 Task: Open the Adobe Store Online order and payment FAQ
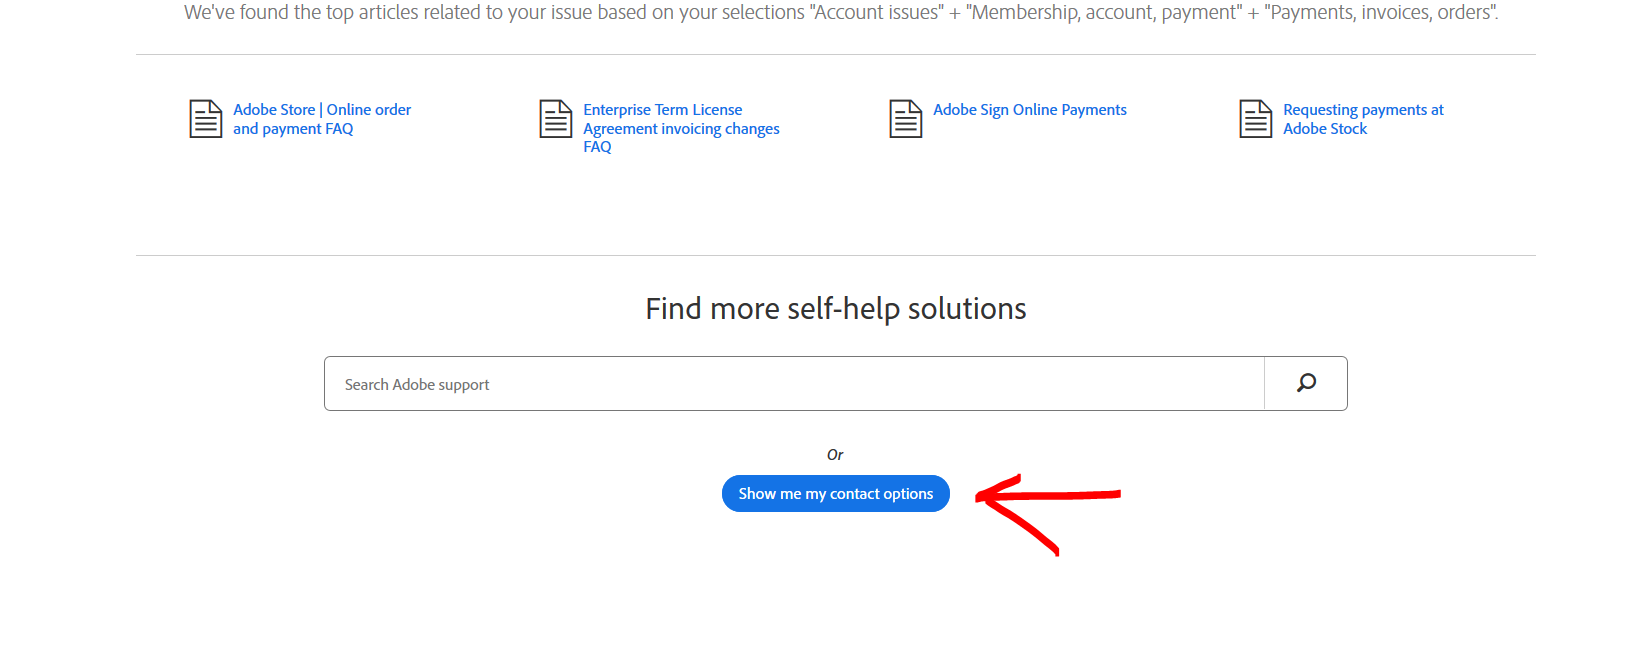(x=321, y=119)
